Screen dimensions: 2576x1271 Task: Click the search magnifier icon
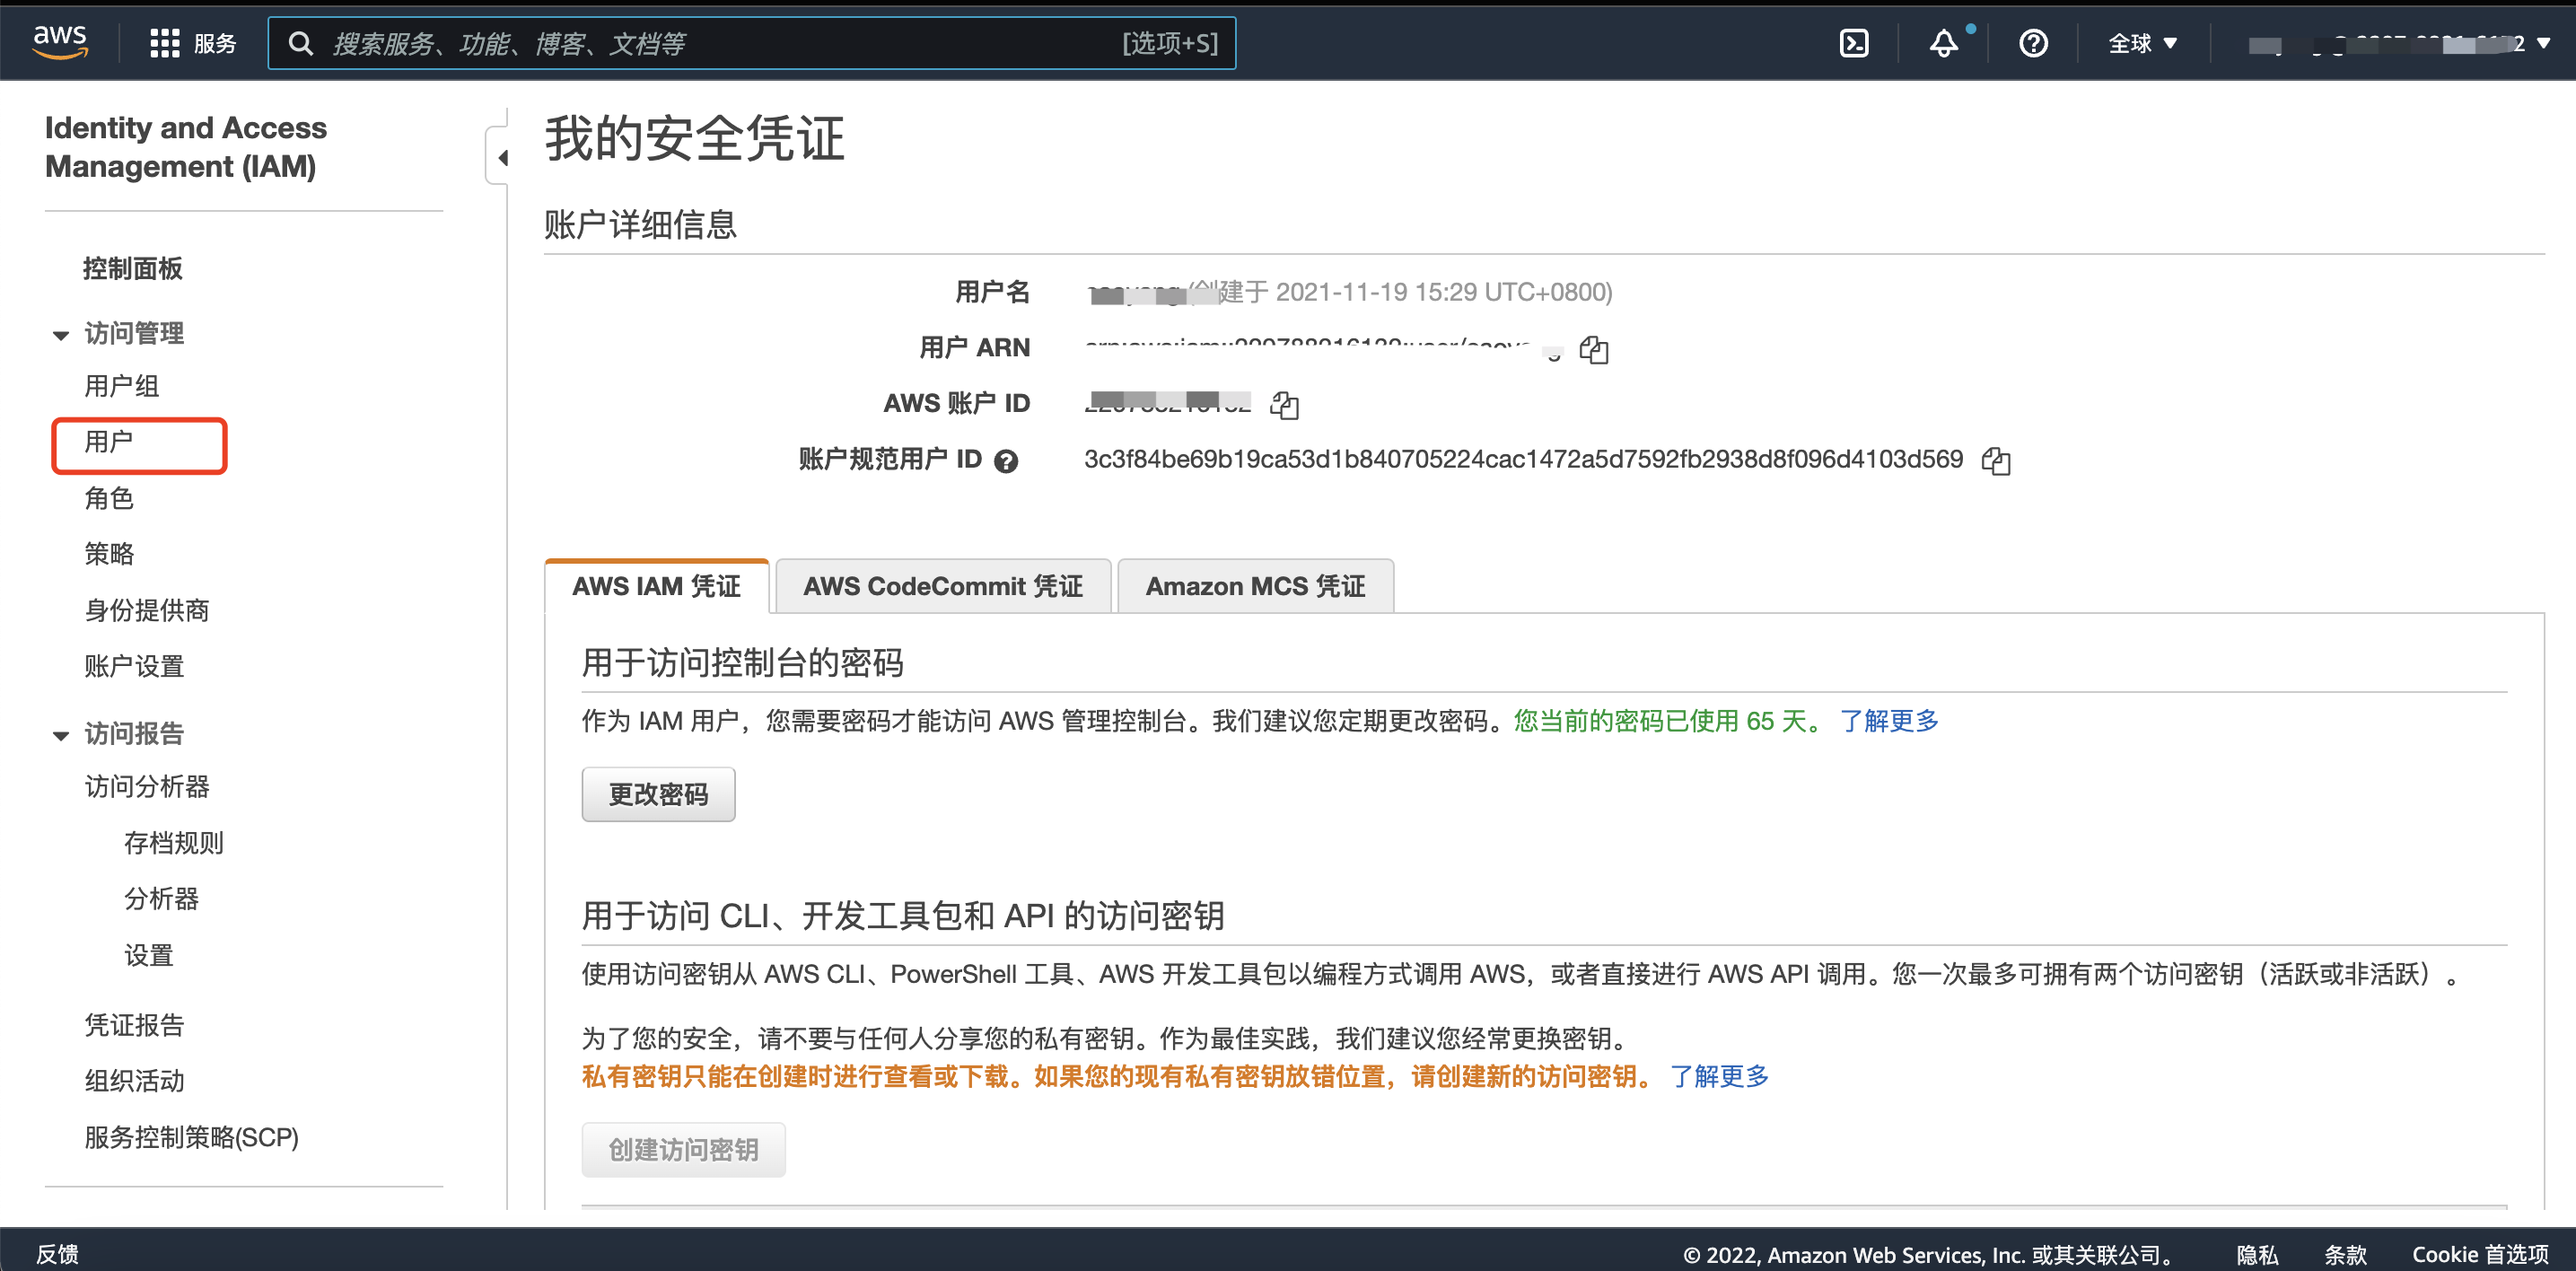coord(300,43)
